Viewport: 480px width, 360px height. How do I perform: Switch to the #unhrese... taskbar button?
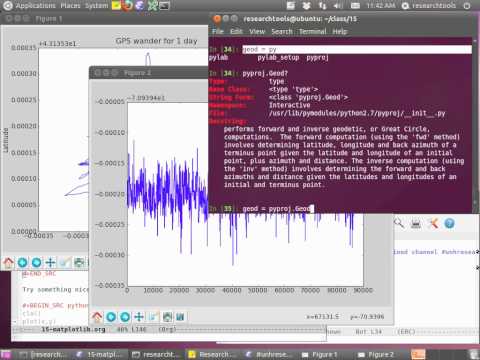(x=269, y=354)
